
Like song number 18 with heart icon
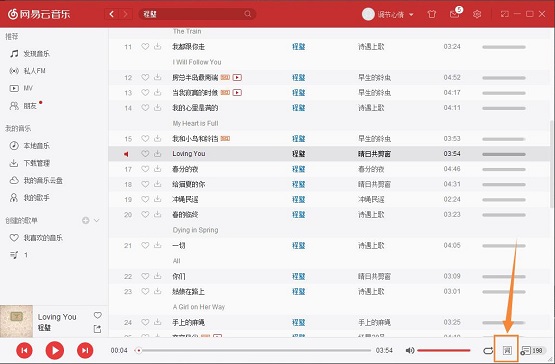tap(145, 184)
